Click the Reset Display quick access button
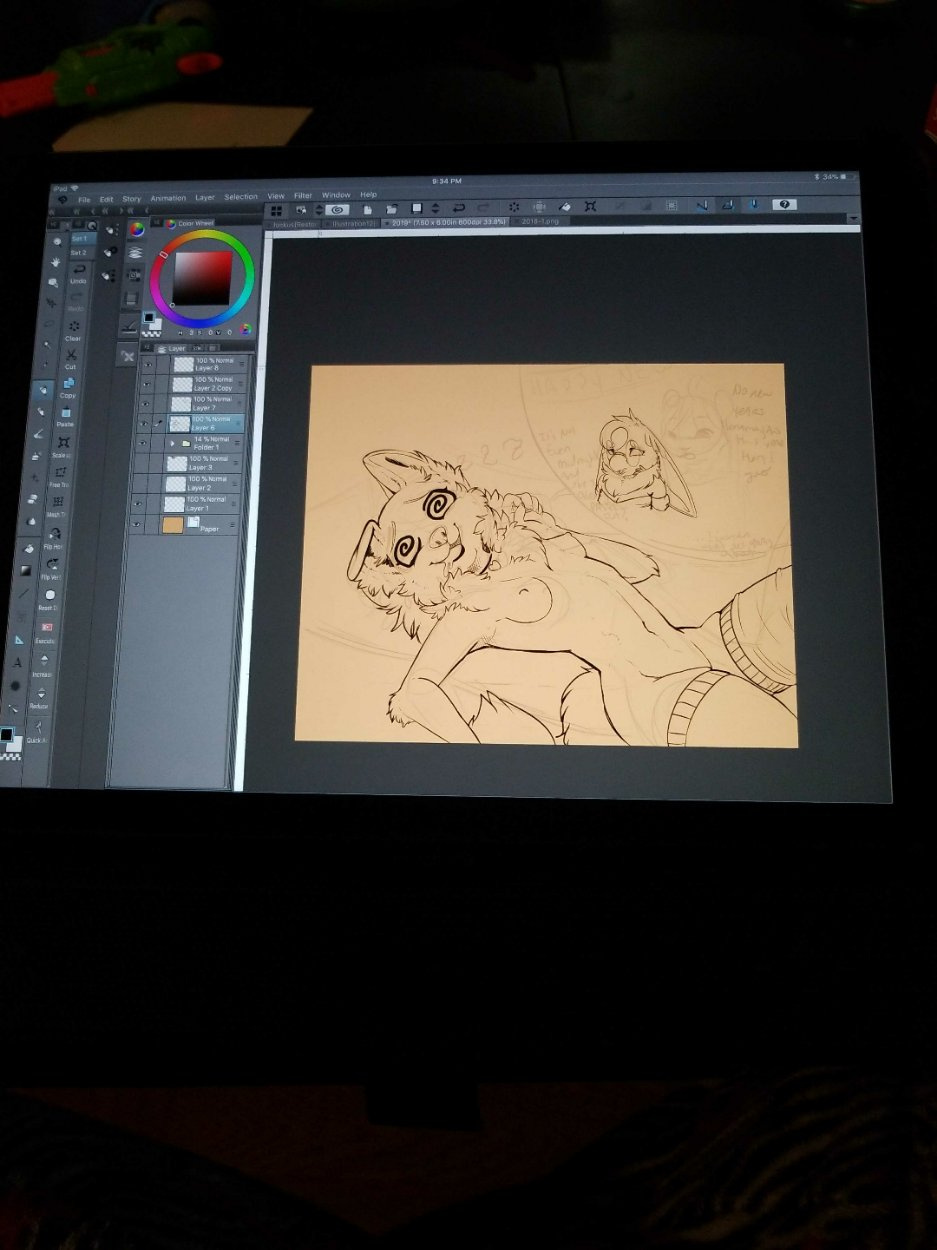 pos(50,599)
